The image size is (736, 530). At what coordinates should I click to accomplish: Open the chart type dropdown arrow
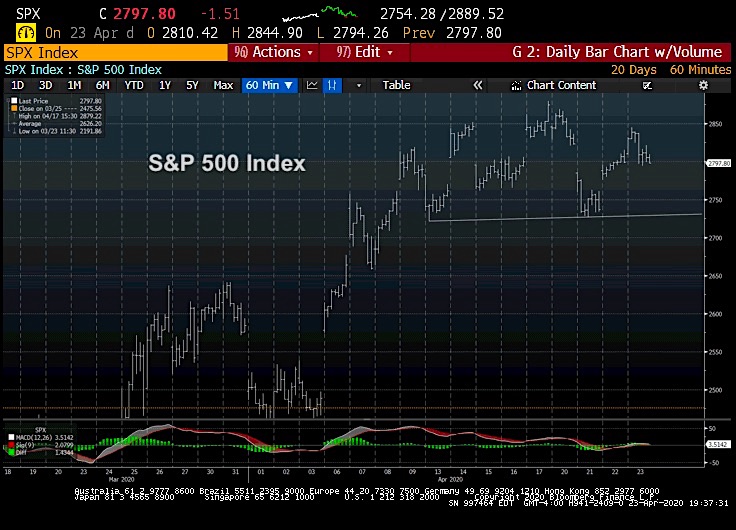click(359, 85)
